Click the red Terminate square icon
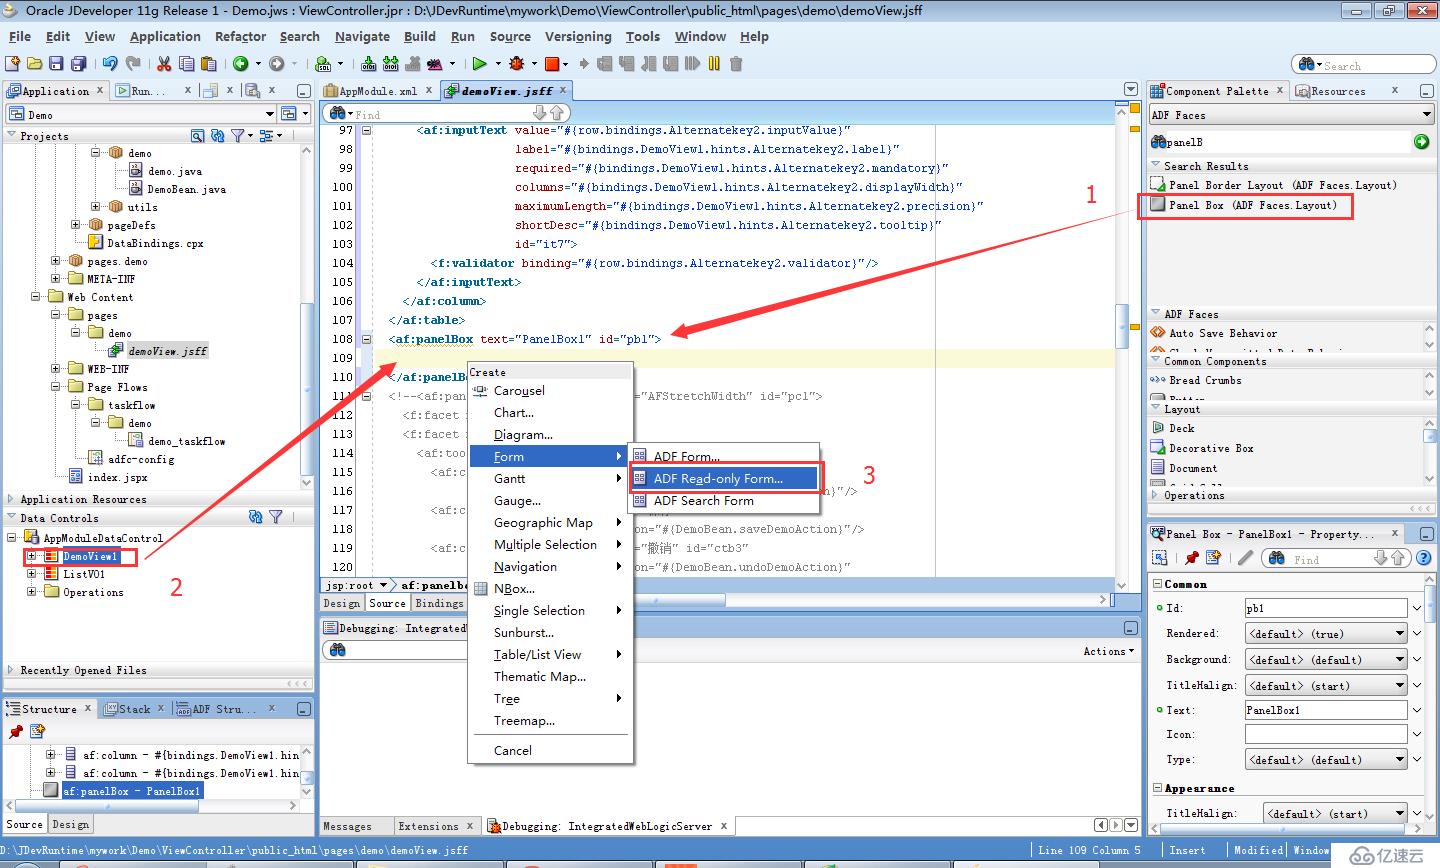Image resolution: width=1440 pixels, height=868 pixels. click(x=551, y=63)
